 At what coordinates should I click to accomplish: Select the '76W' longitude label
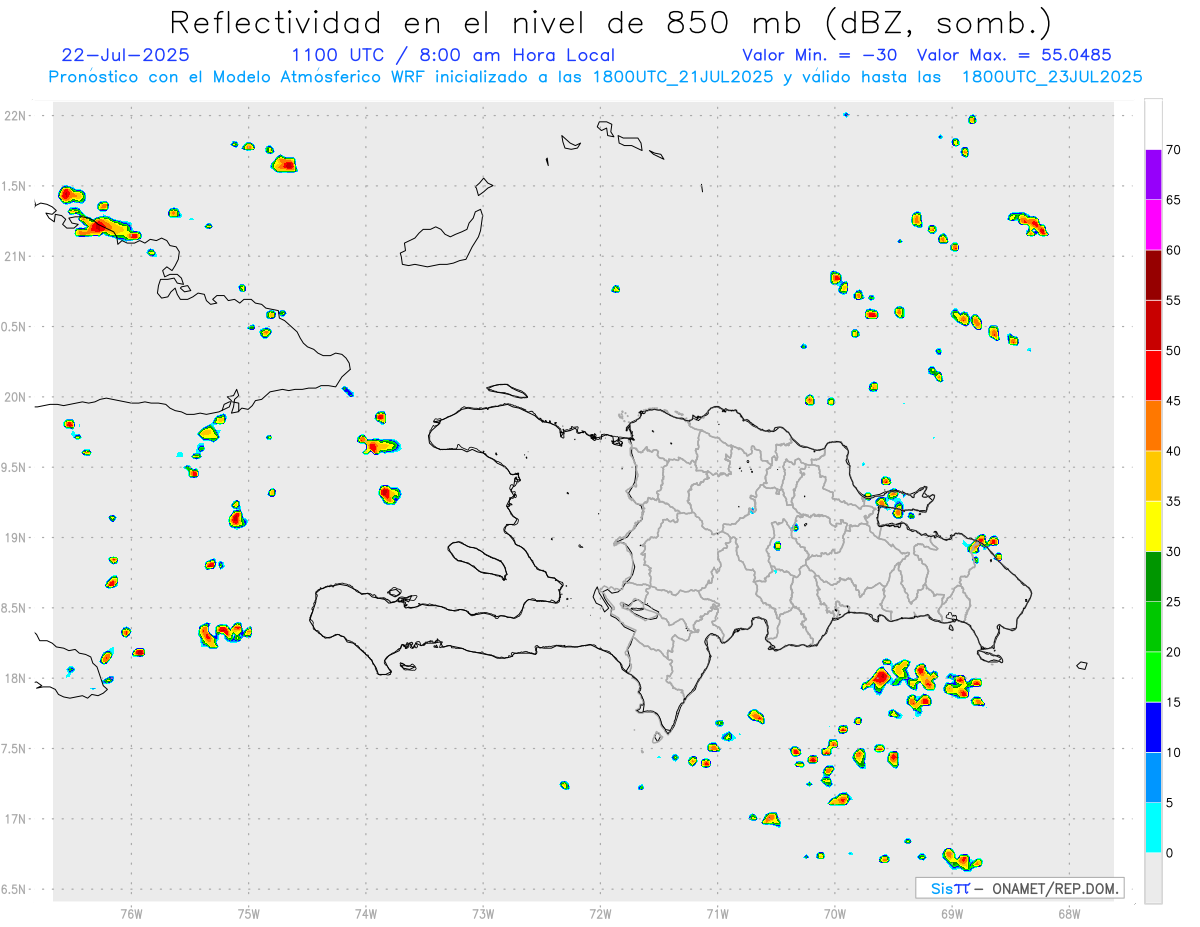click(131, 913)
